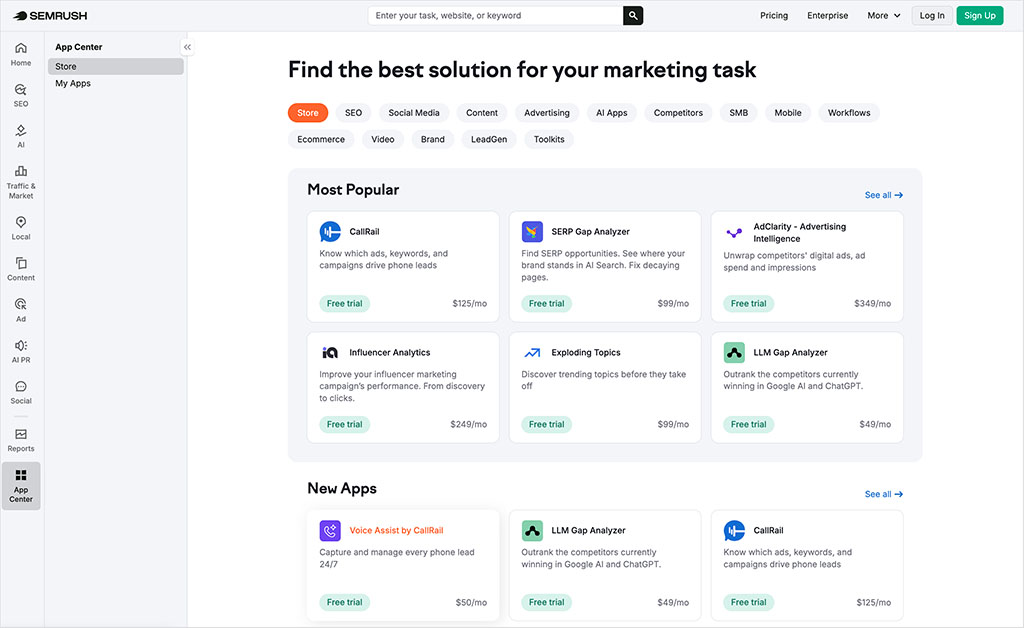Click the $249/mo price text
The width and height of the screenshot is (1024, 628).
pos(468,424)
